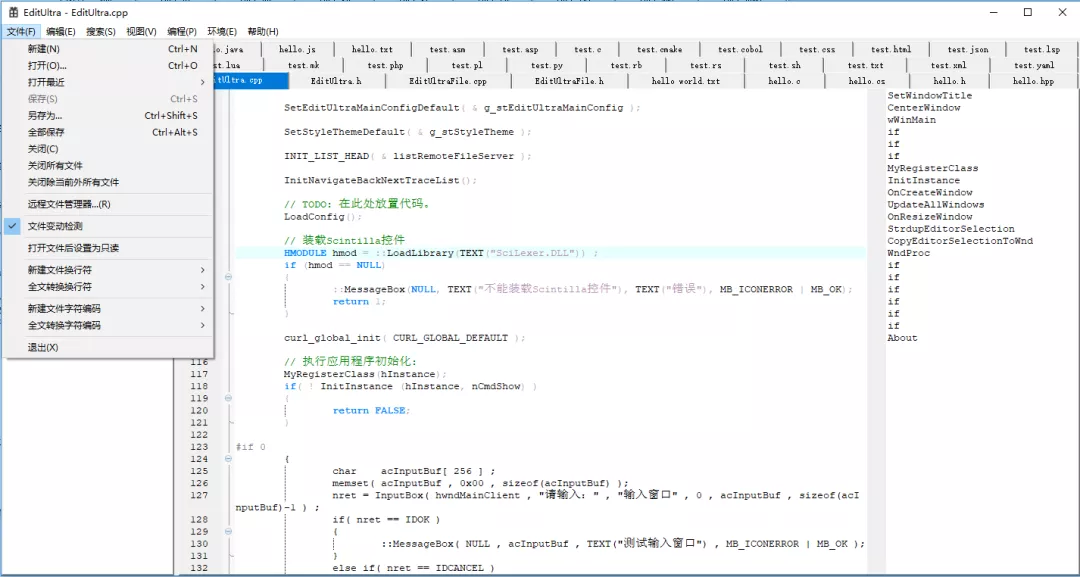Select the test.php tab
Image resolution: width=1080 pixels, height=577 pixels.
click(x=385, y=65)
